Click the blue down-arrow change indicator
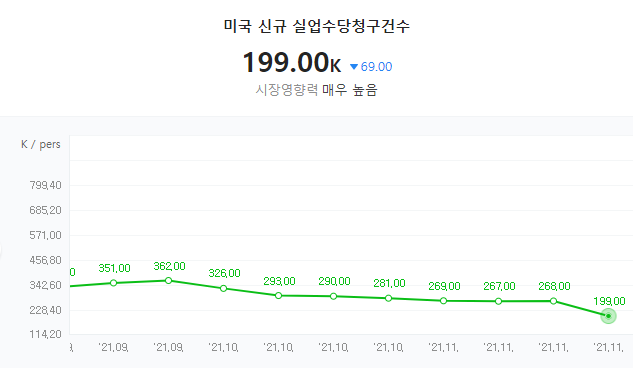This screenshot has height=368, width=633. (x=354, y=67)
